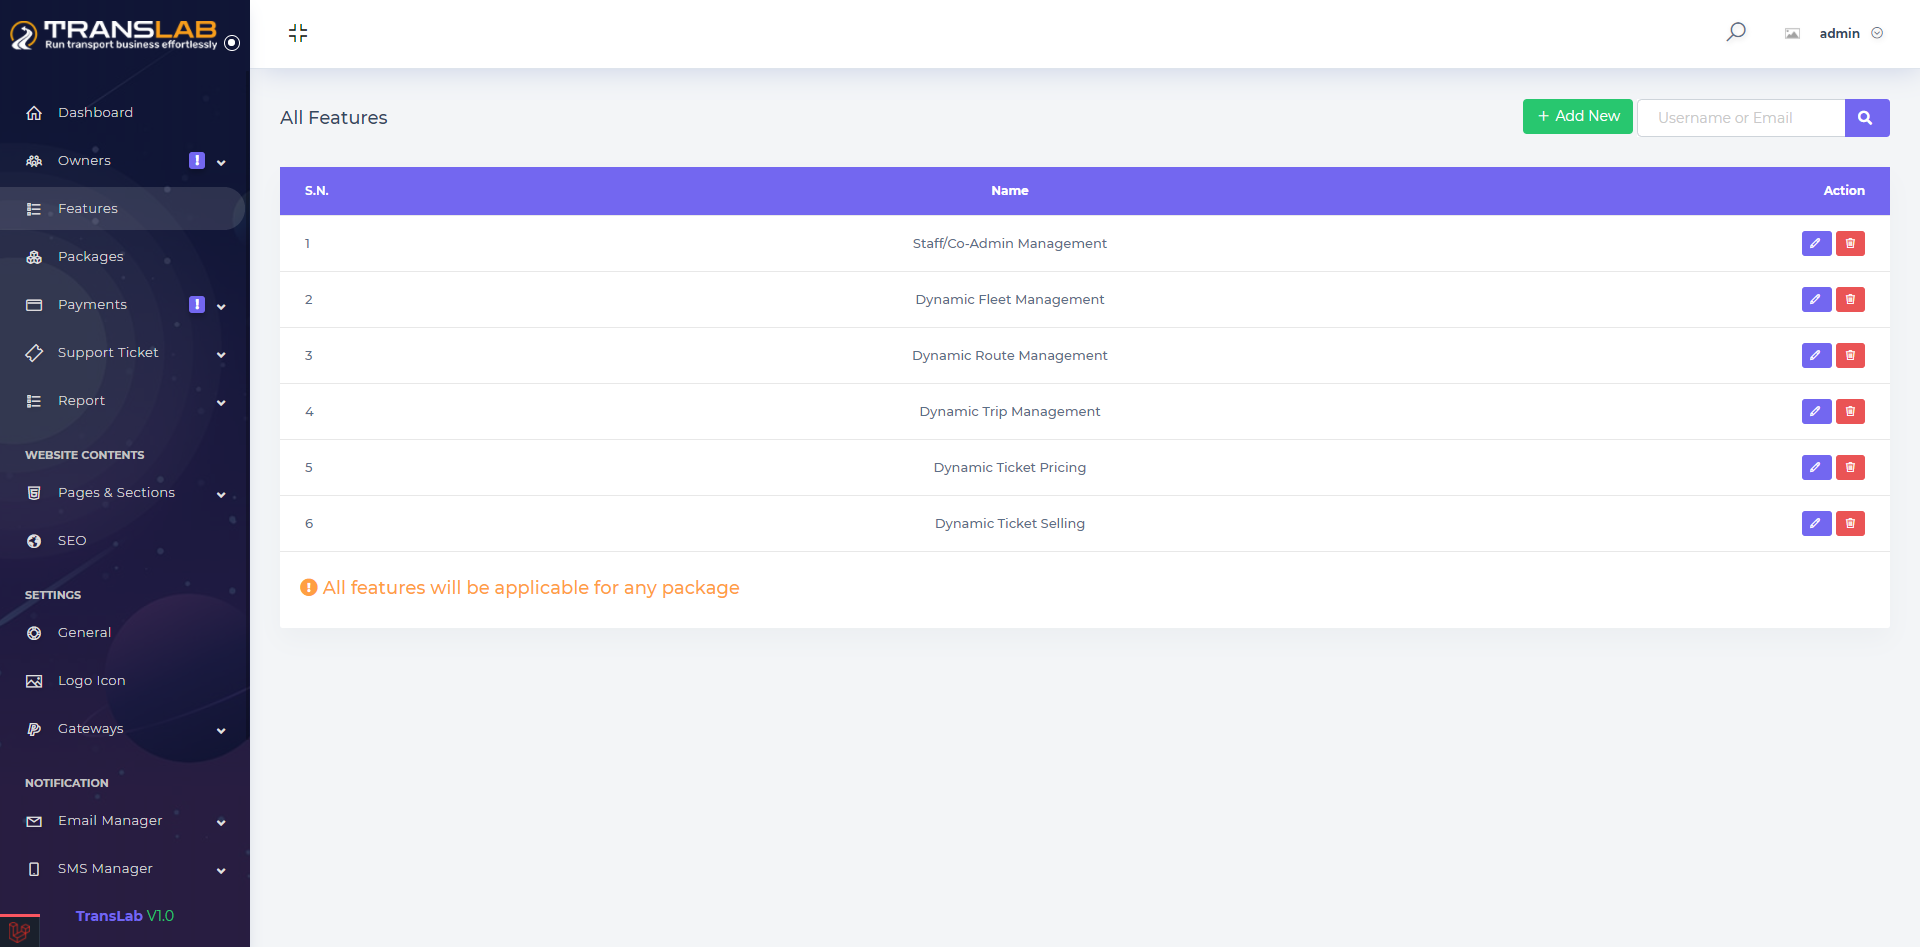Image resolution: width=1920 pixels, height=947 pixels.
Task: Open the SEO menu item
Action: click(x=72, y=541)
